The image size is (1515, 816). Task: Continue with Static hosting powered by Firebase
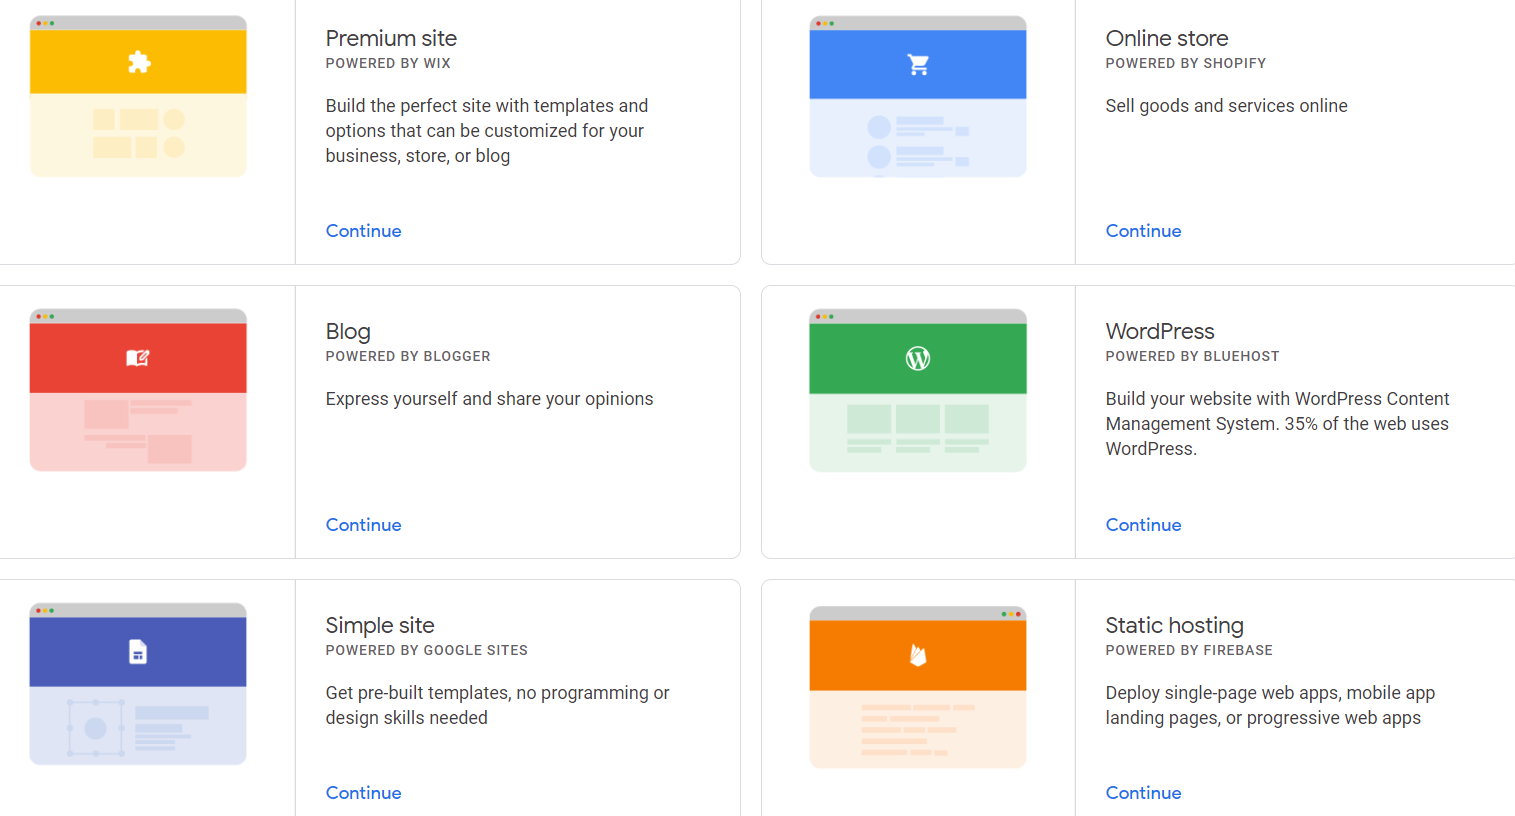click(1144, 793)
